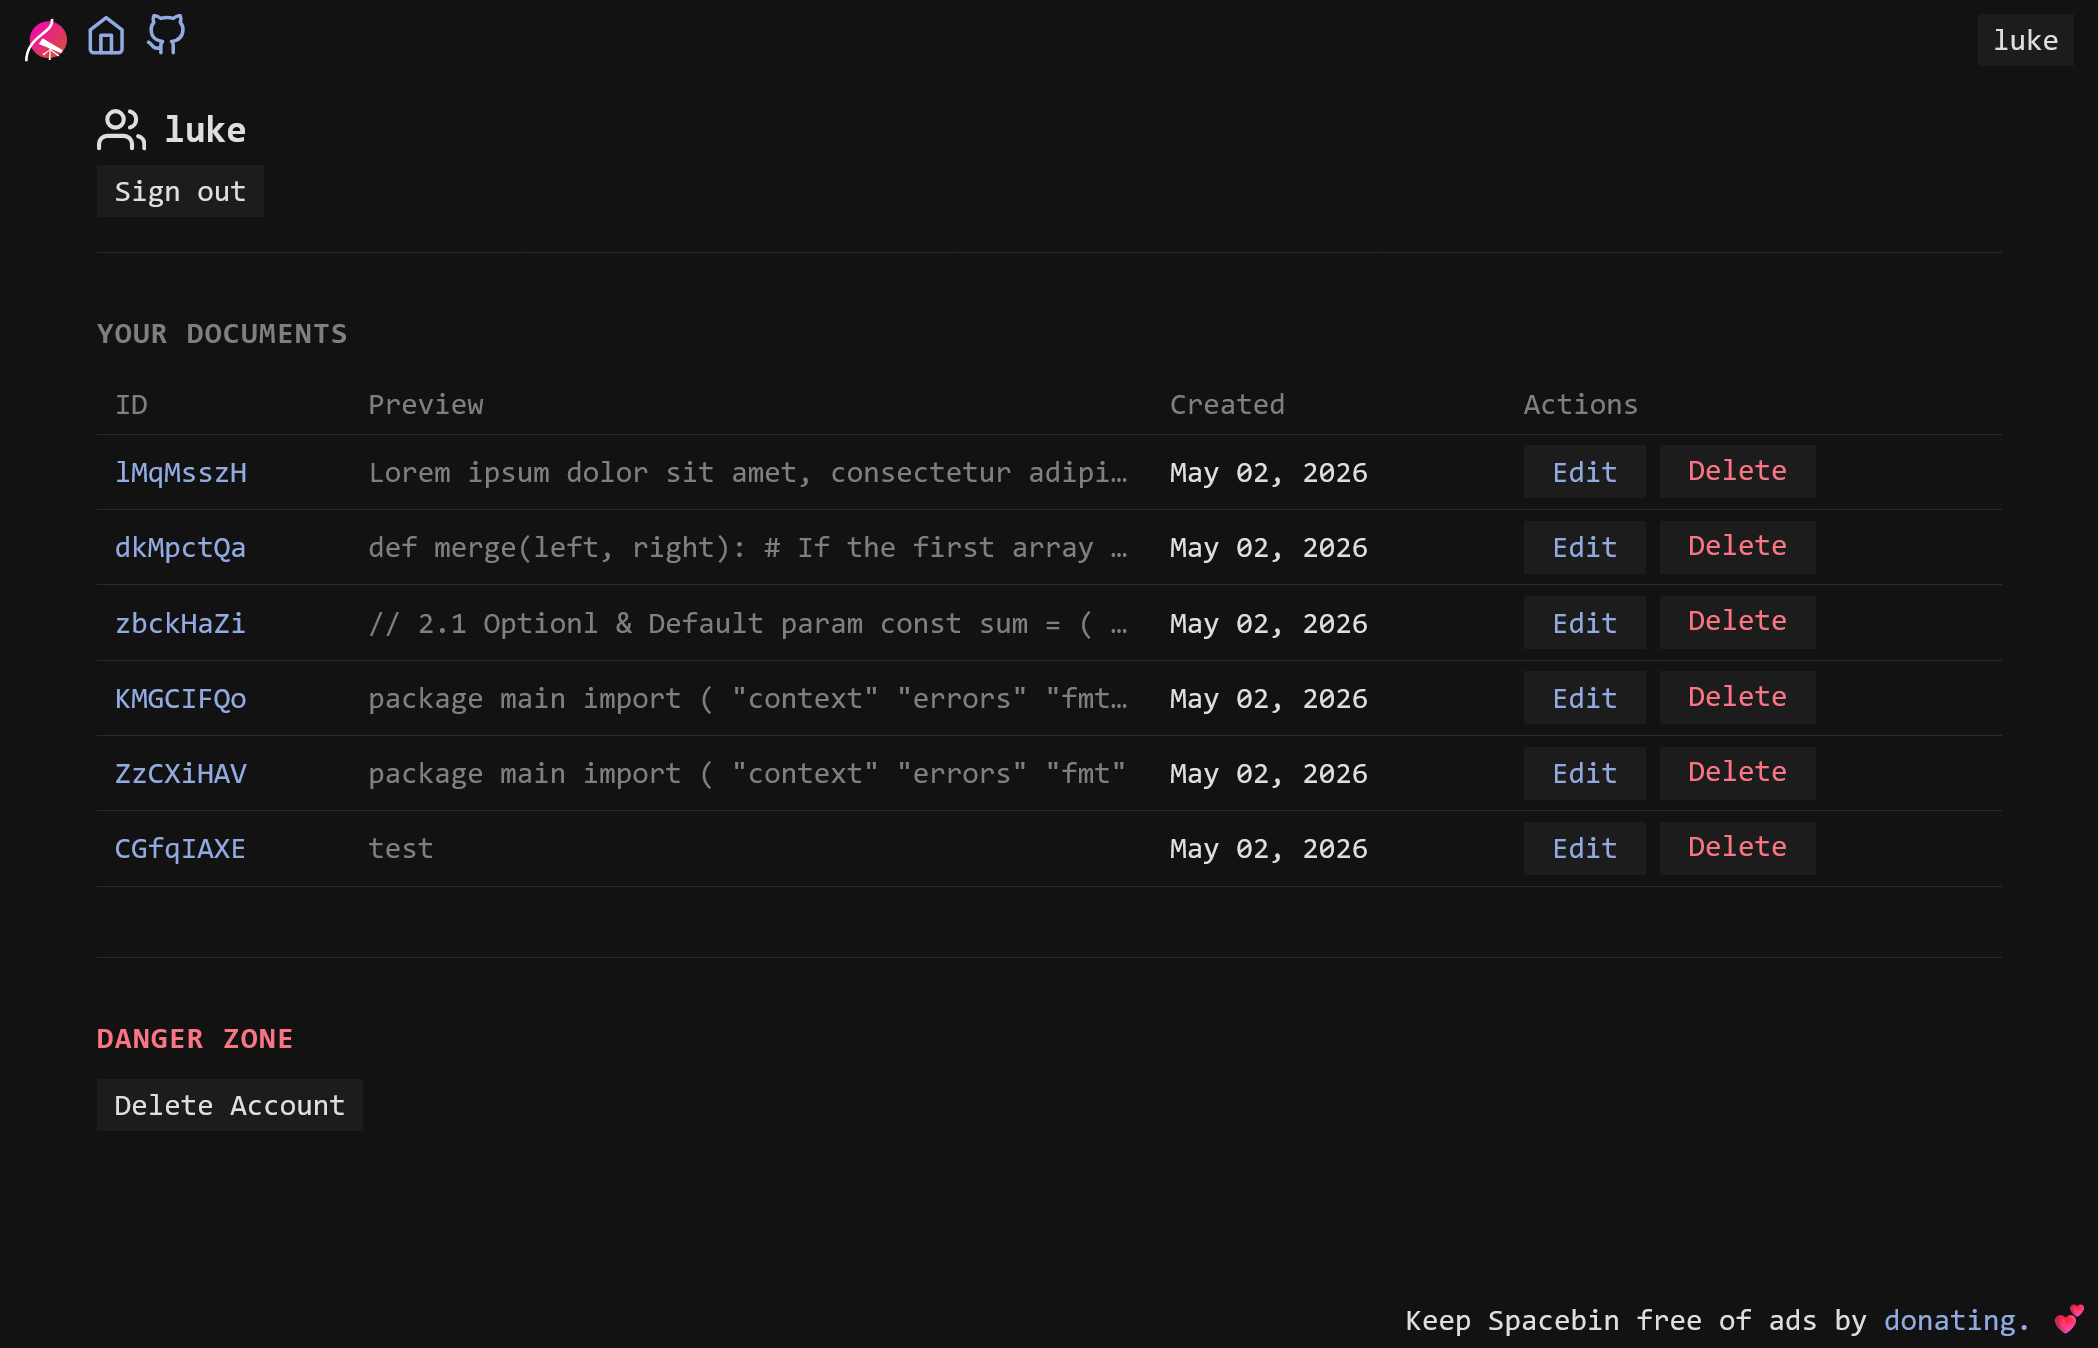
Task: Click the luke username heading
Action: click(x=205, y=130)
